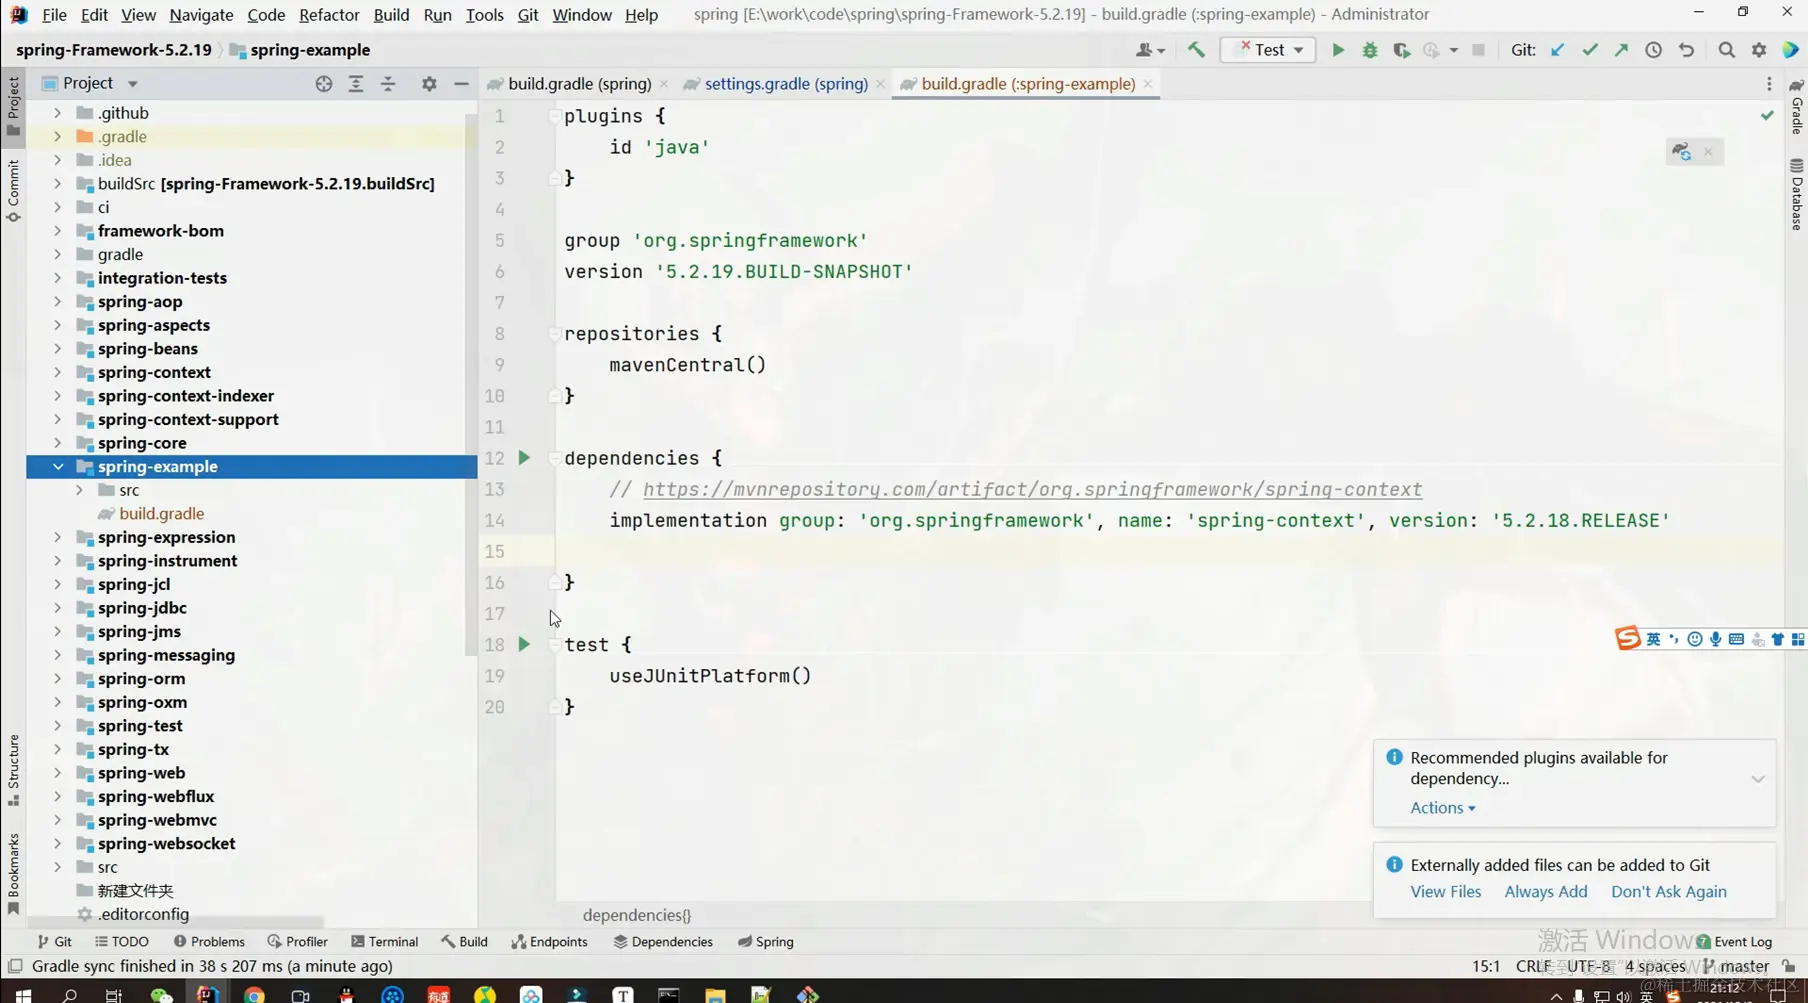Click the rollback undo icon
1808x1003 pixels.
coord(1686,50)
